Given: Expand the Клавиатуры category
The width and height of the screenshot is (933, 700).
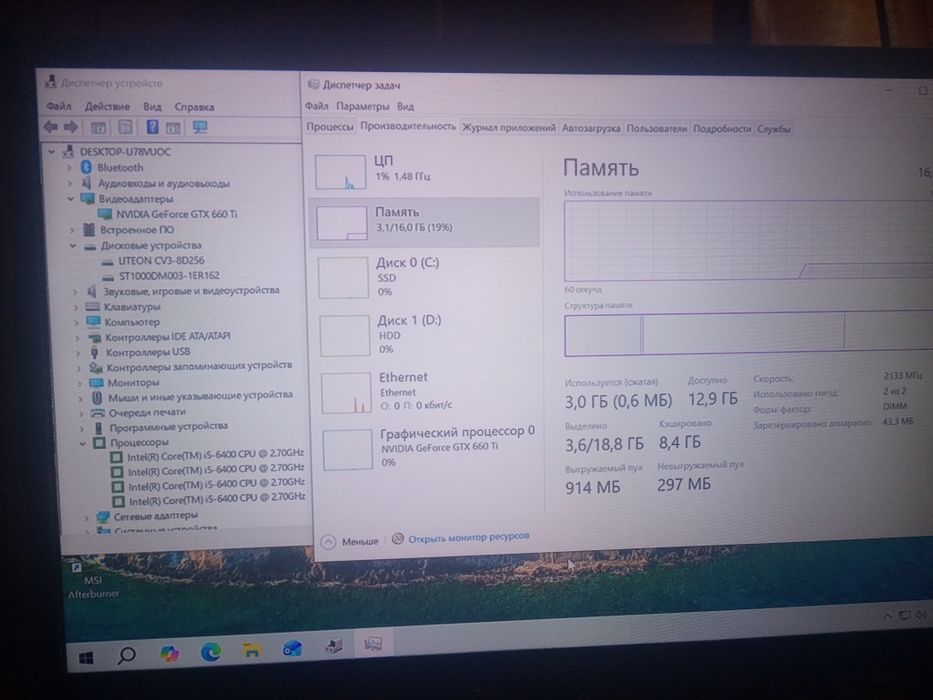Looking at the screenshot, I should 75,307.
